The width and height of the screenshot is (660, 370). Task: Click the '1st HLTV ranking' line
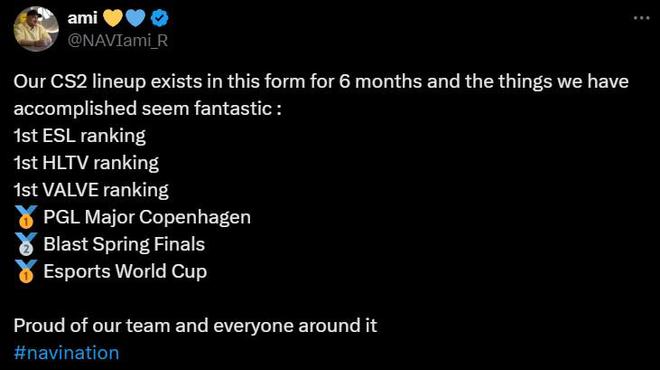(86, 163)
